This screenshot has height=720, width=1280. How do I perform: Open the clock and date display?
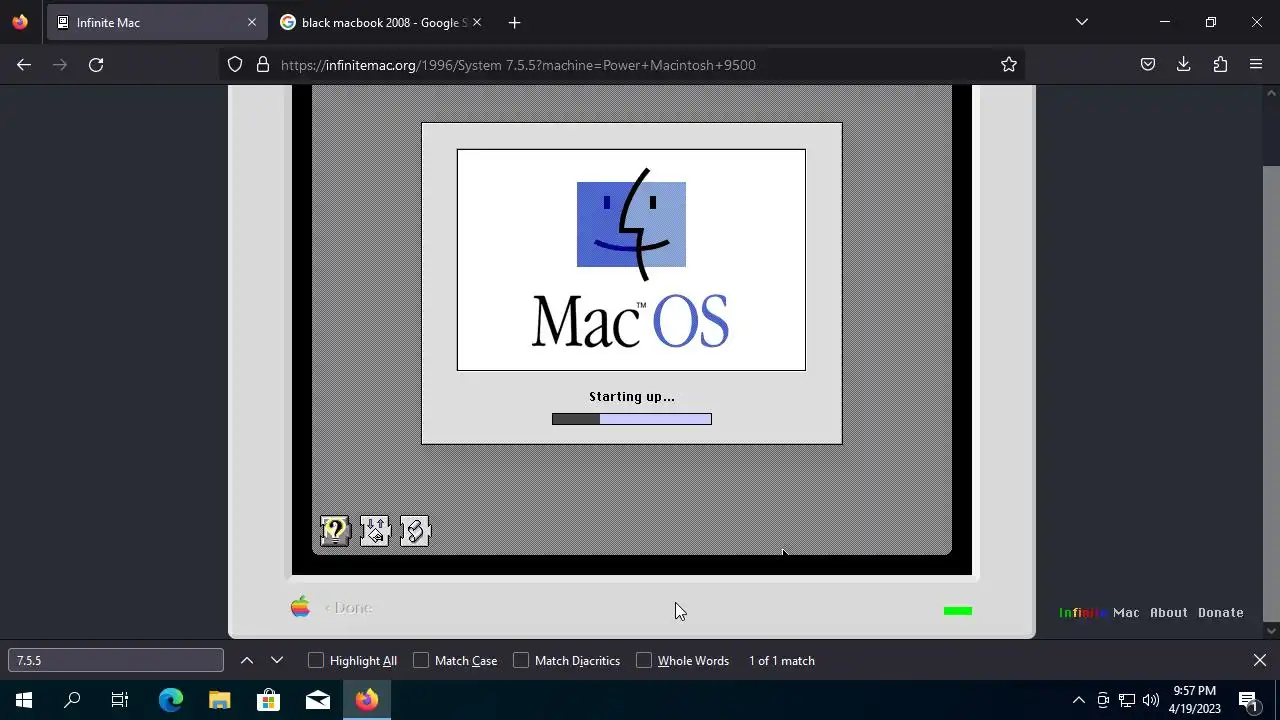tap(1195, 700)
